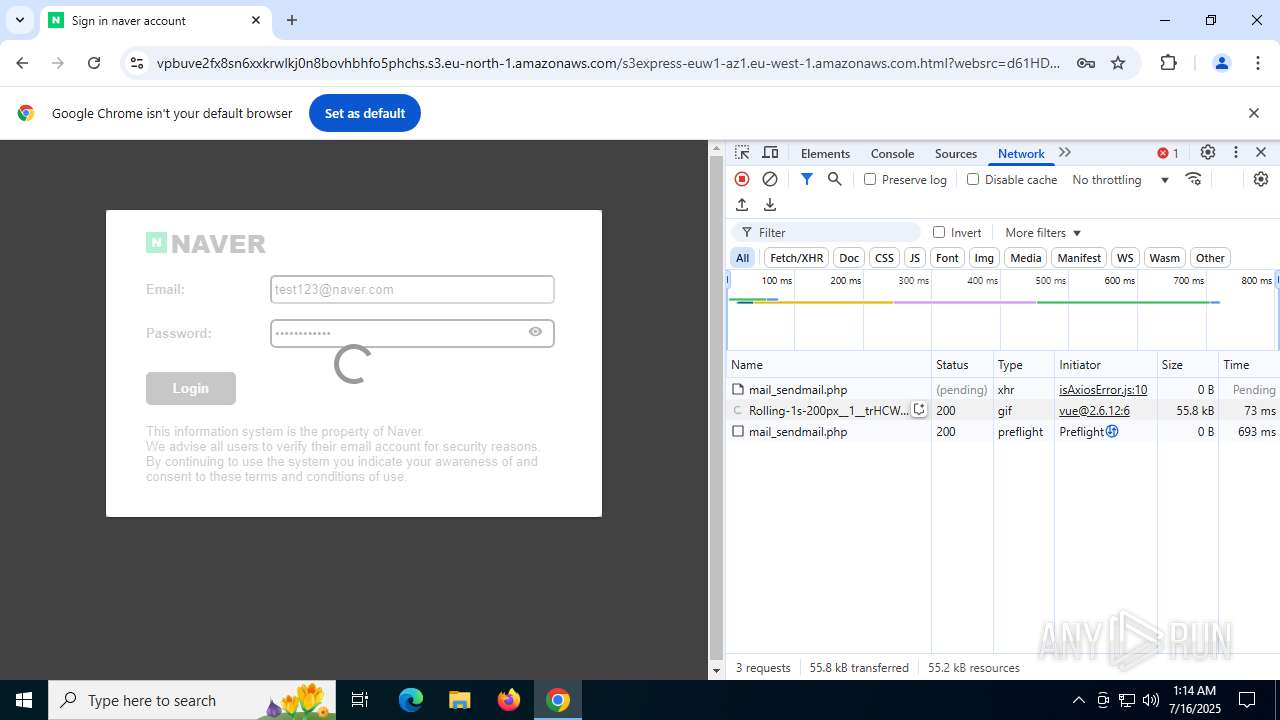Open Chrome tab search dropdown arrow

(x=20, y=20)
